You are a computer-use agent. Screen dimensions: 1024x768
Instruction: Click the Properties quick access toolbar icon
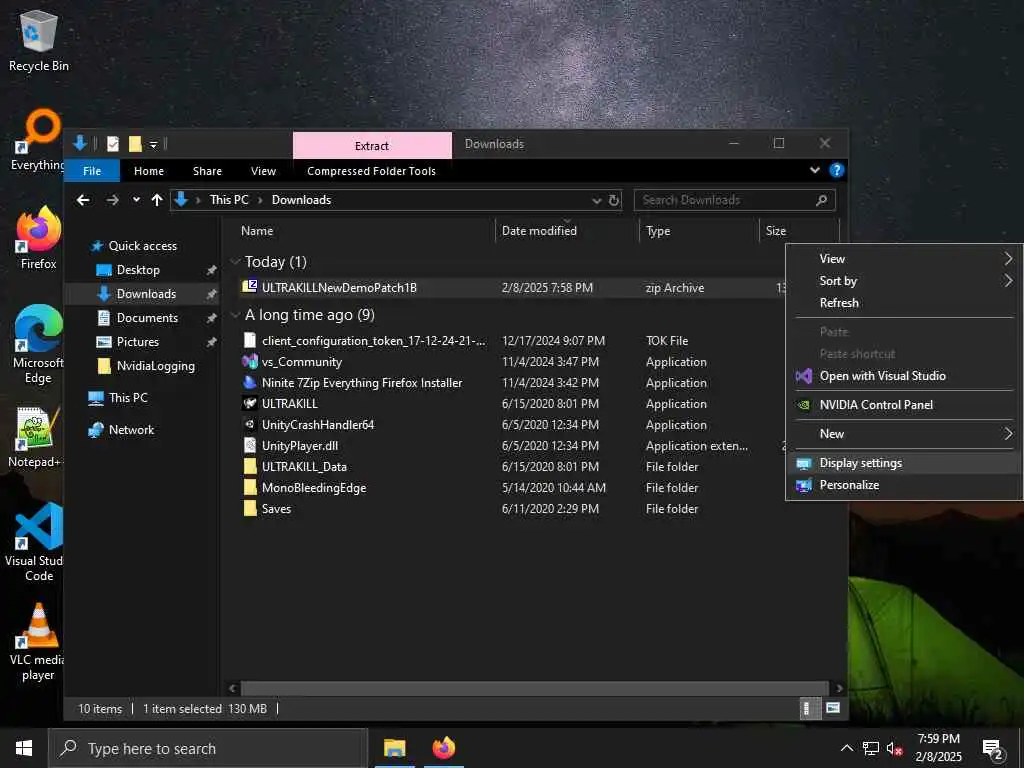click(113, 144)
